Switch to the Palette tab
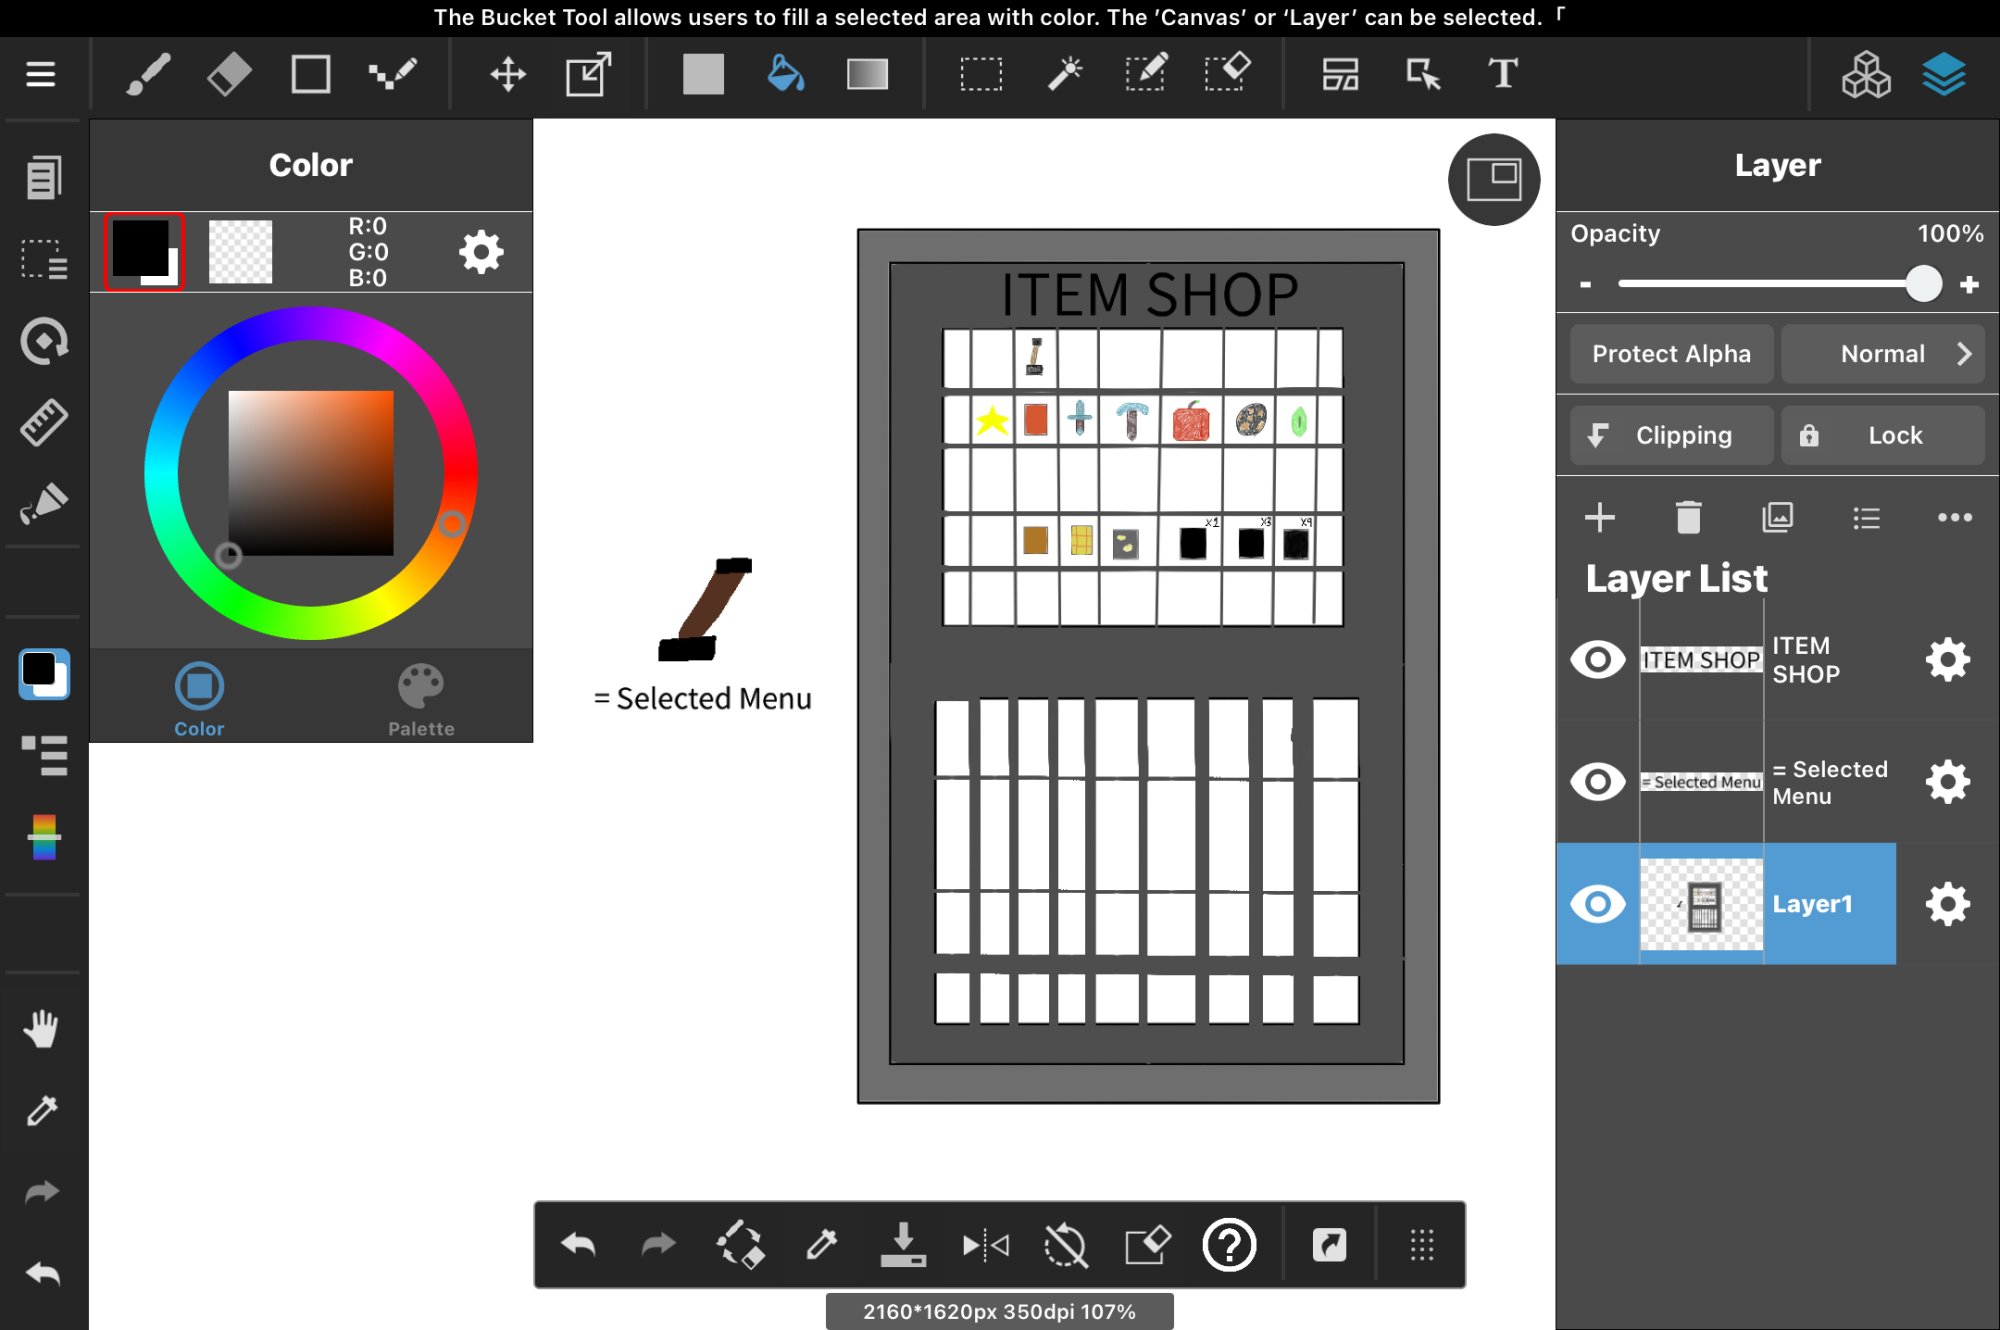Screen dimensions: 2000x1330 tap(421, 699)
